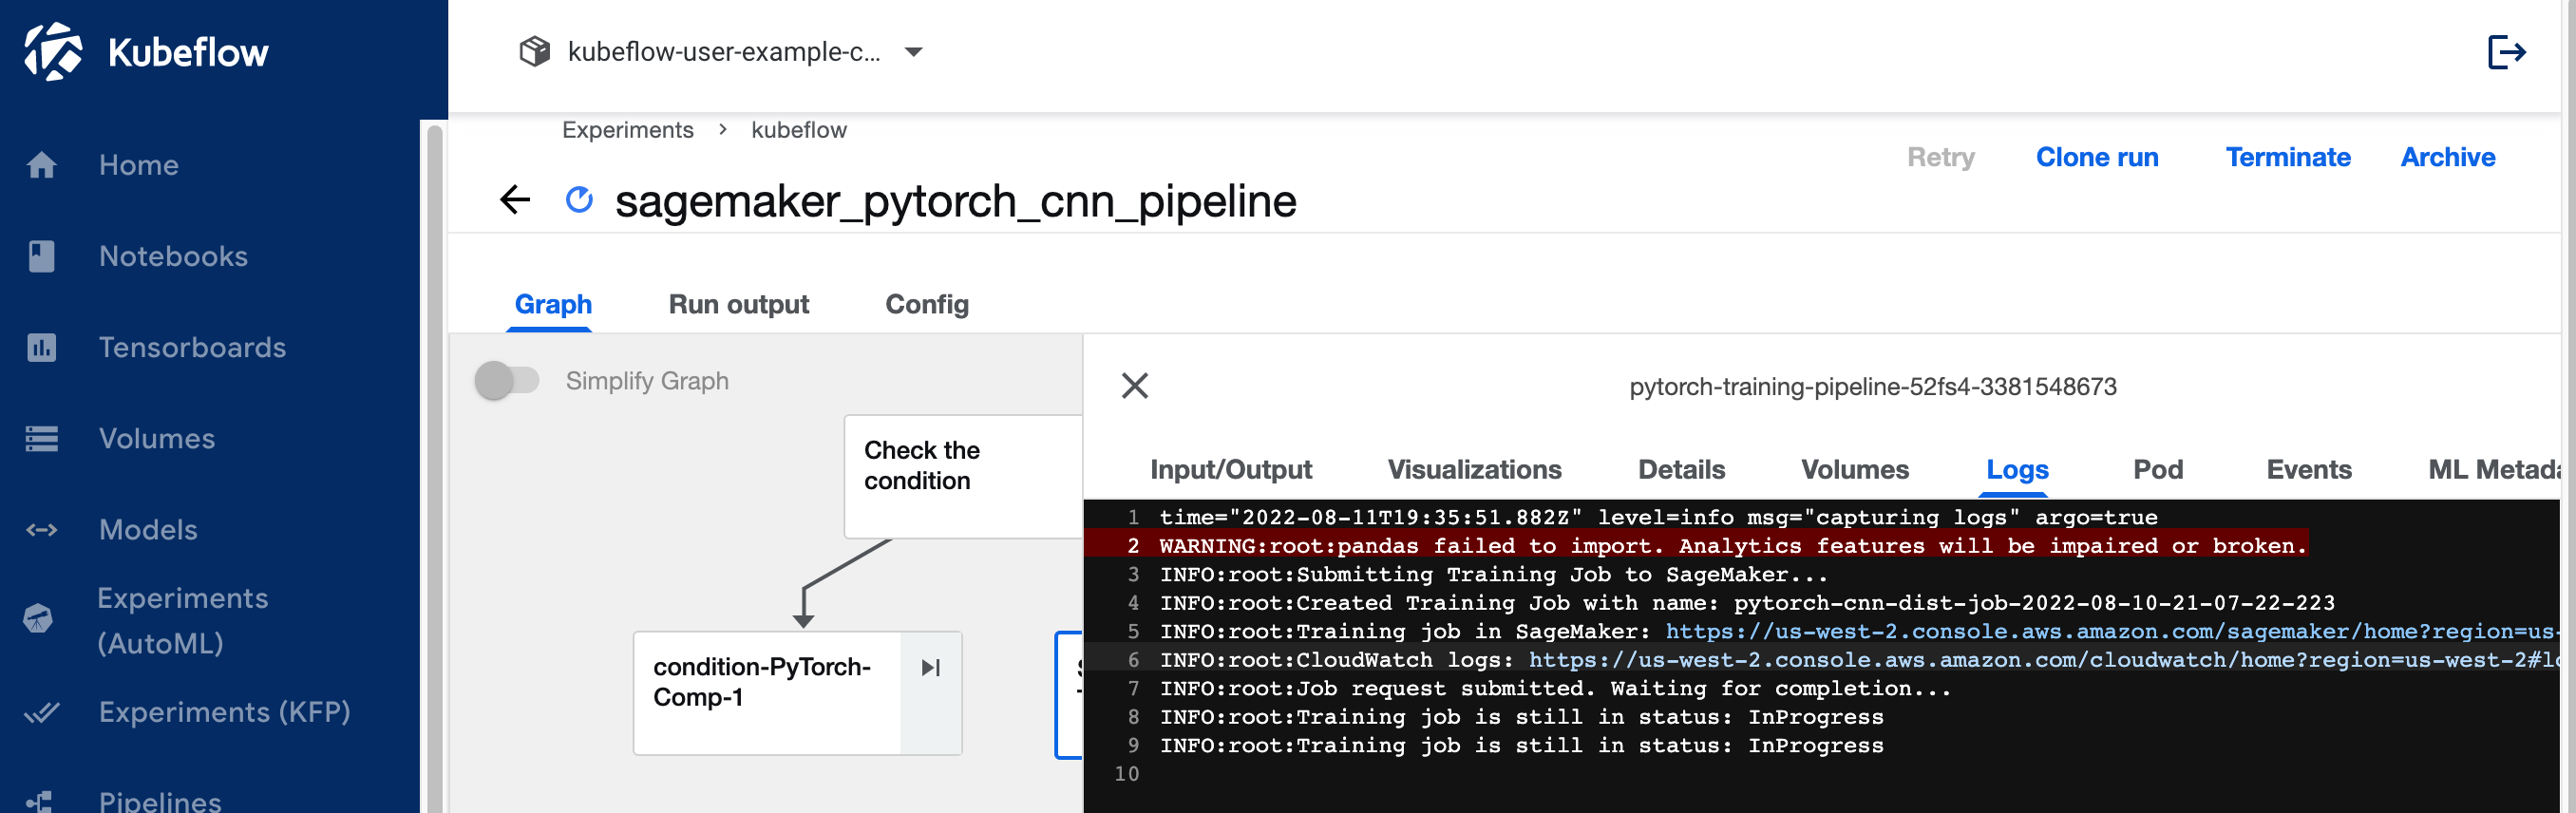
Task: Open the Experiments (KFP) checkmark icon
Action: coord(41,712)
